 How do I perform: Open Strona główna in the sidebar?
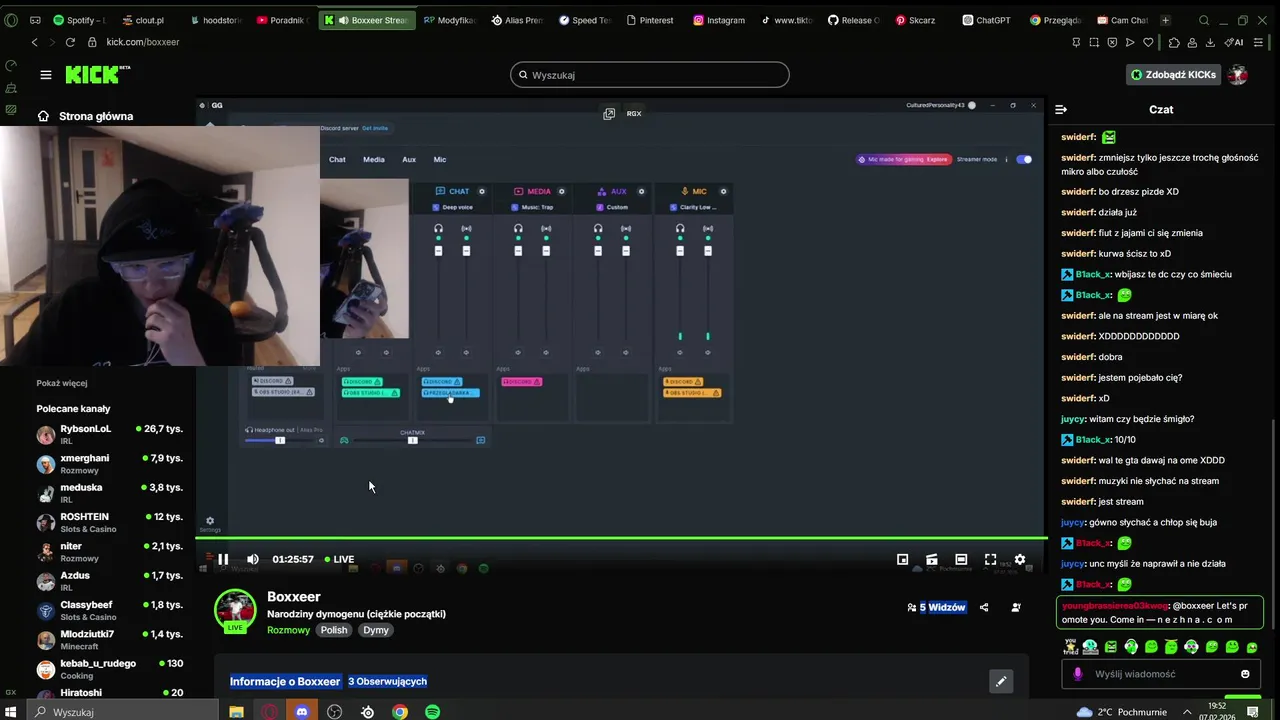click(85, 116)
